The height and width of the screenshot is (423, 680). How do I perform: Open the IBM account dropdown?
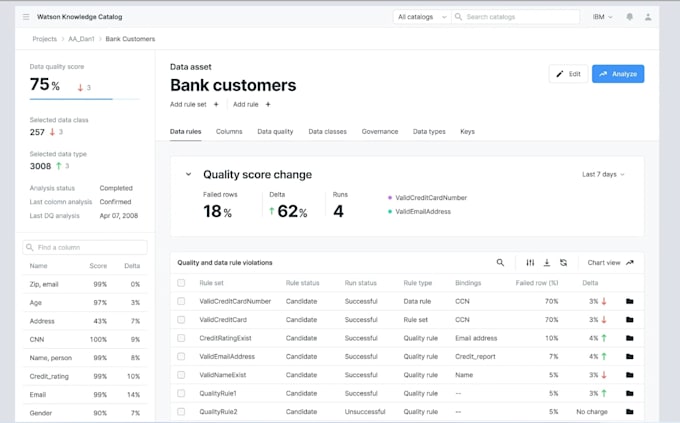602,17
